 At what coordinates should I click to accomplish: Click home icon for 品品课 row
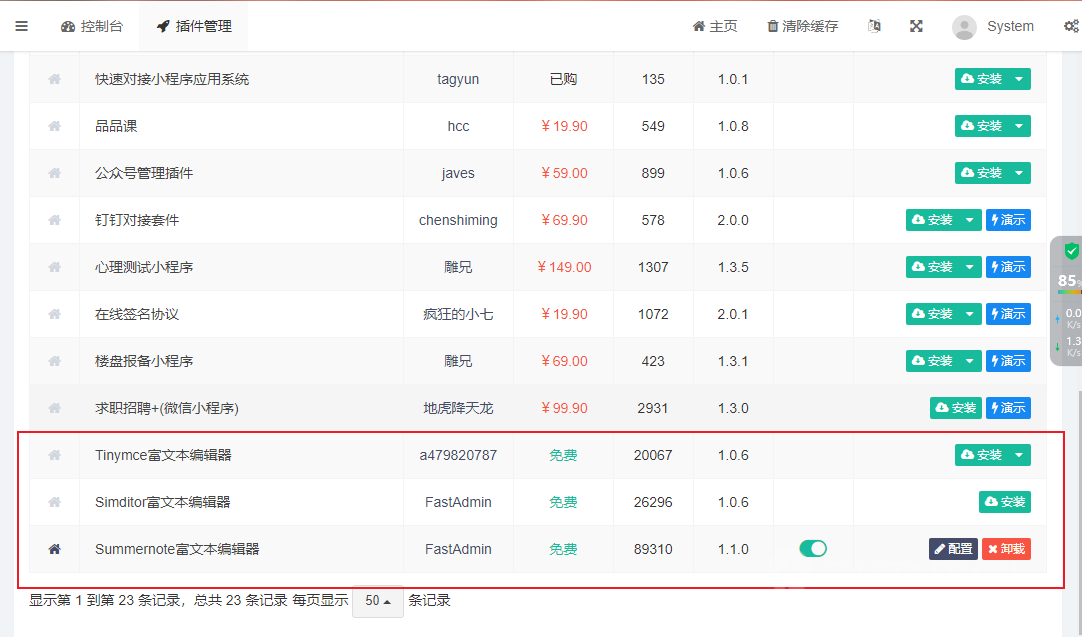pyautogui.click(x=55, y=126)
